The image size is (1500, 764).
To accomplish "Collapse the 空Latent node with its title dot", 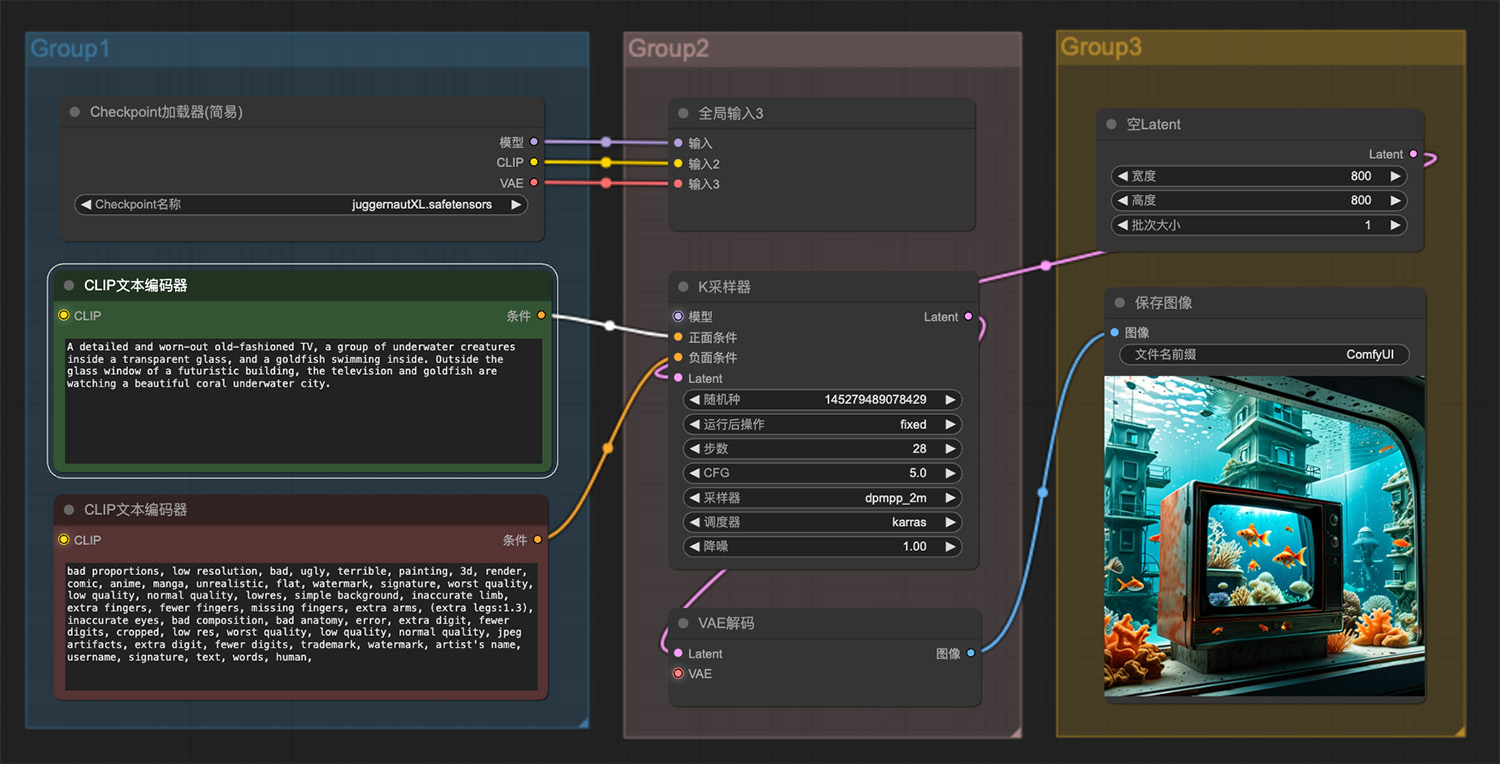I will (1111, 124).
